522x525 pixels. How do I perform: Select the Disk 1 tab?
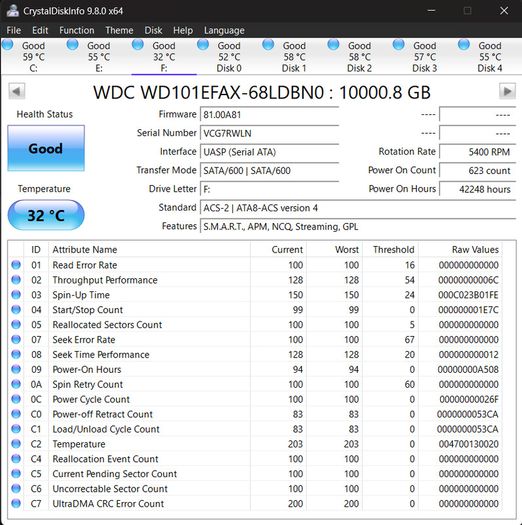[x=294, y=57]
